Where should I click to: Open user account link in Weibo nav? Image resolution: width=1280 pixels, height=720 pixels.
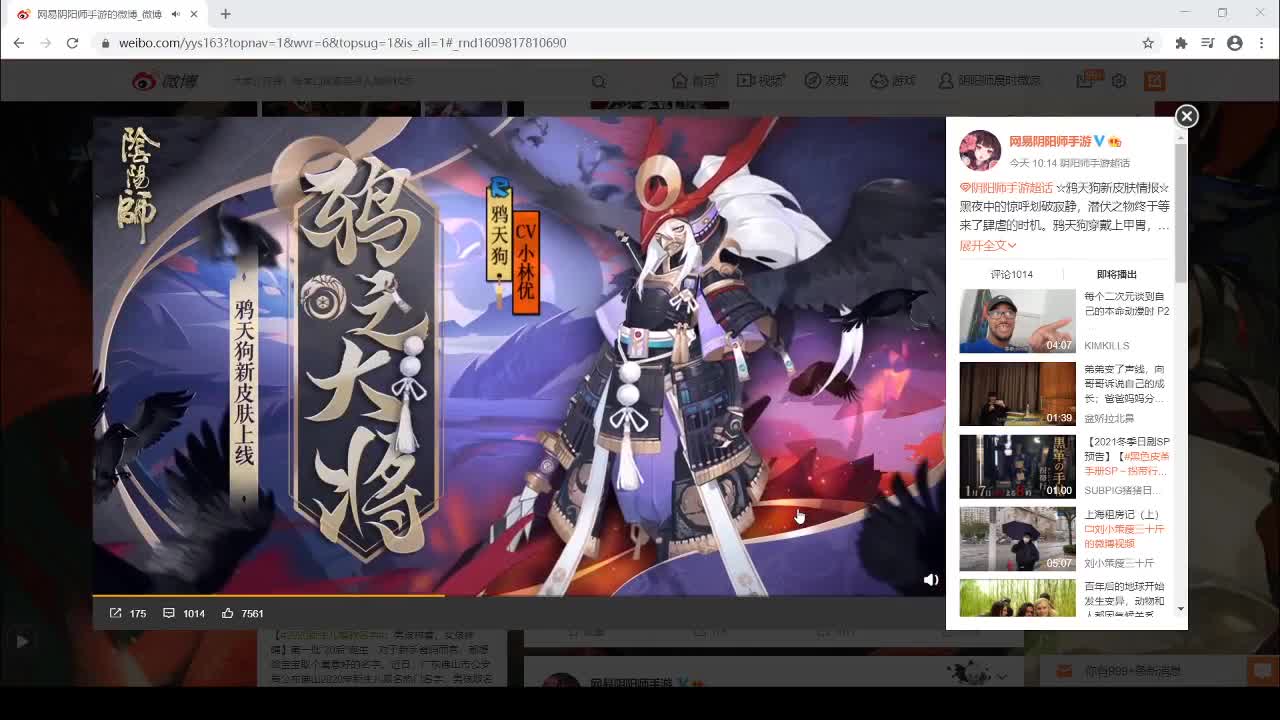pos(990,81)
